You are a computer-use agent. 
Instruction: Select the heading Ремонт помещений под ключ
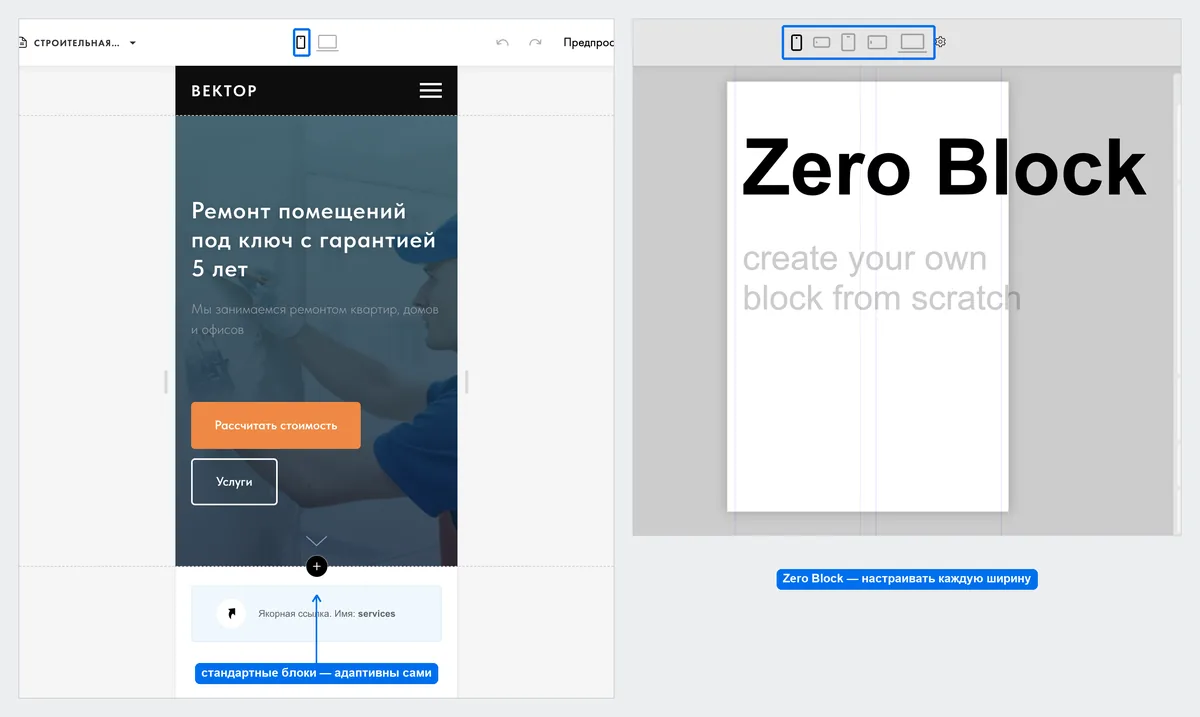pyautogui.click(x=313, y=240)
